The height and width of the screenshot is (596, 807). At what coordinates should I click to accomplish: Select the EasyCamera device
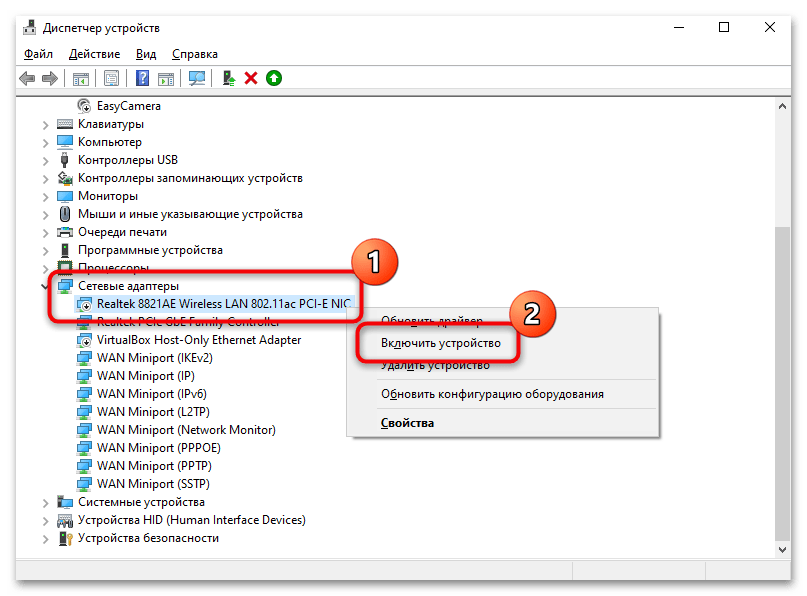click(x=128, y=106)
